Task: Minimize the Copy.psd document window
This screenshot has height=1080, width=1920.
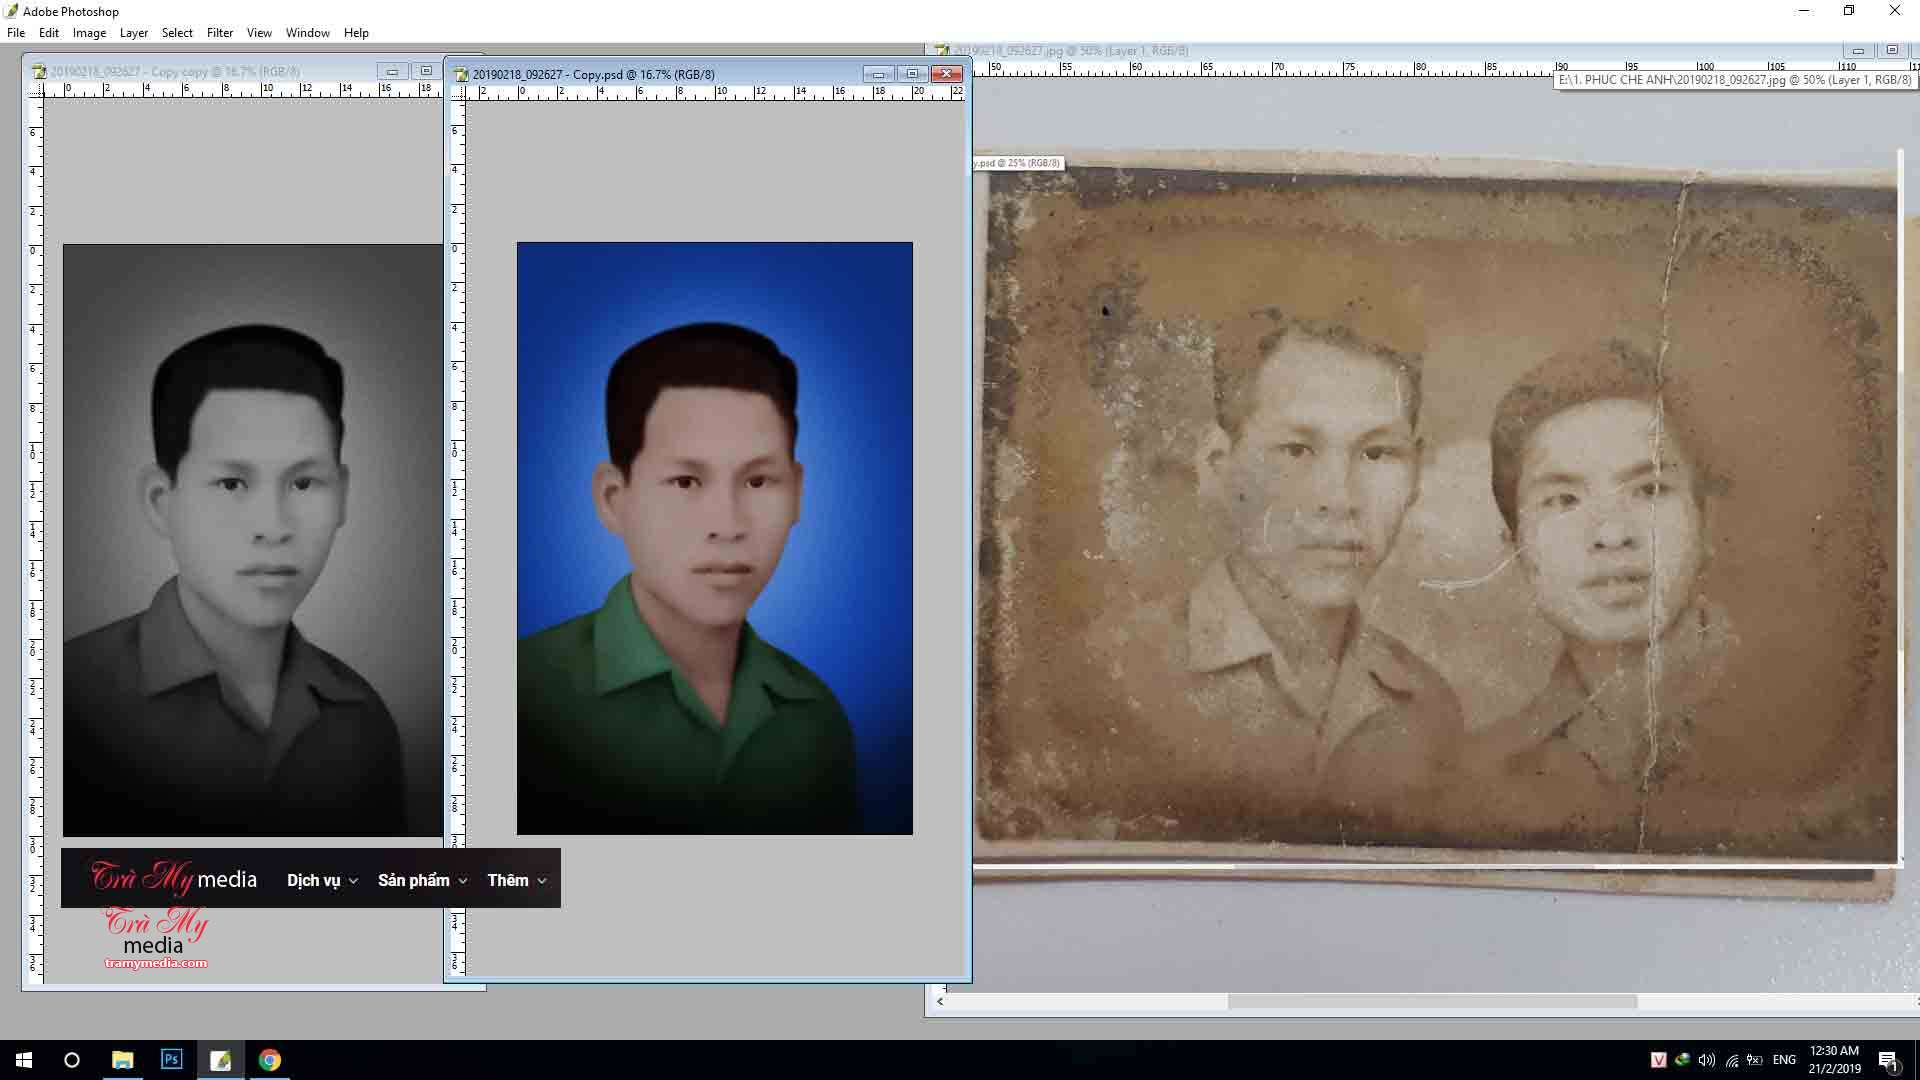Action: (878, 74)
